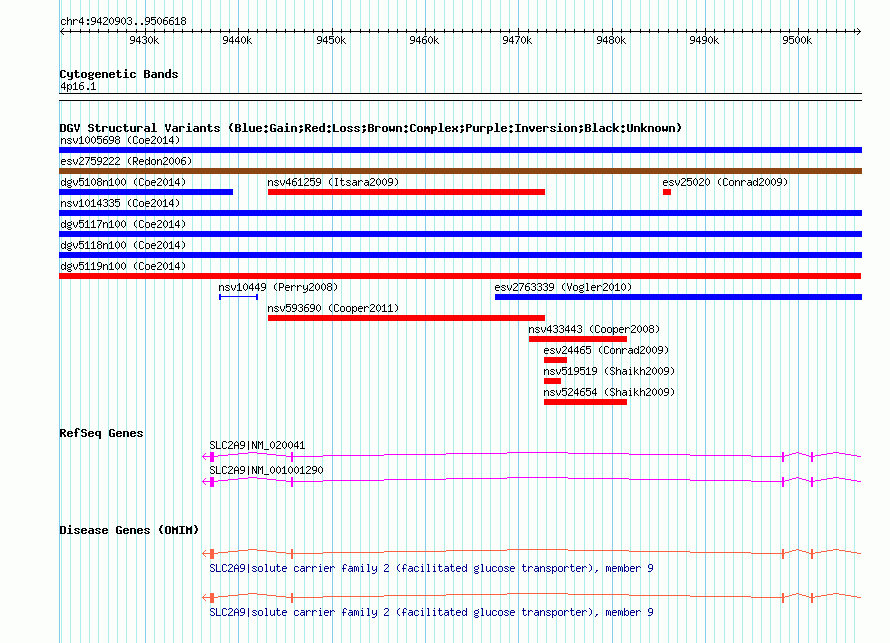
Task: Click the 9440k ruler position
Action: click(x=237, y=40)
